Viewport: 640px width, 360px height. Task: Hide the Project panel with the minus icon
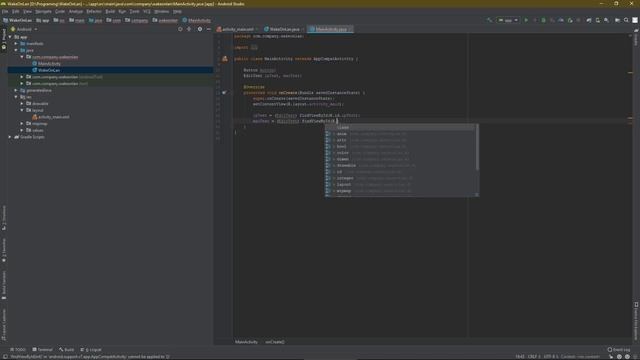tap(209, 29)
